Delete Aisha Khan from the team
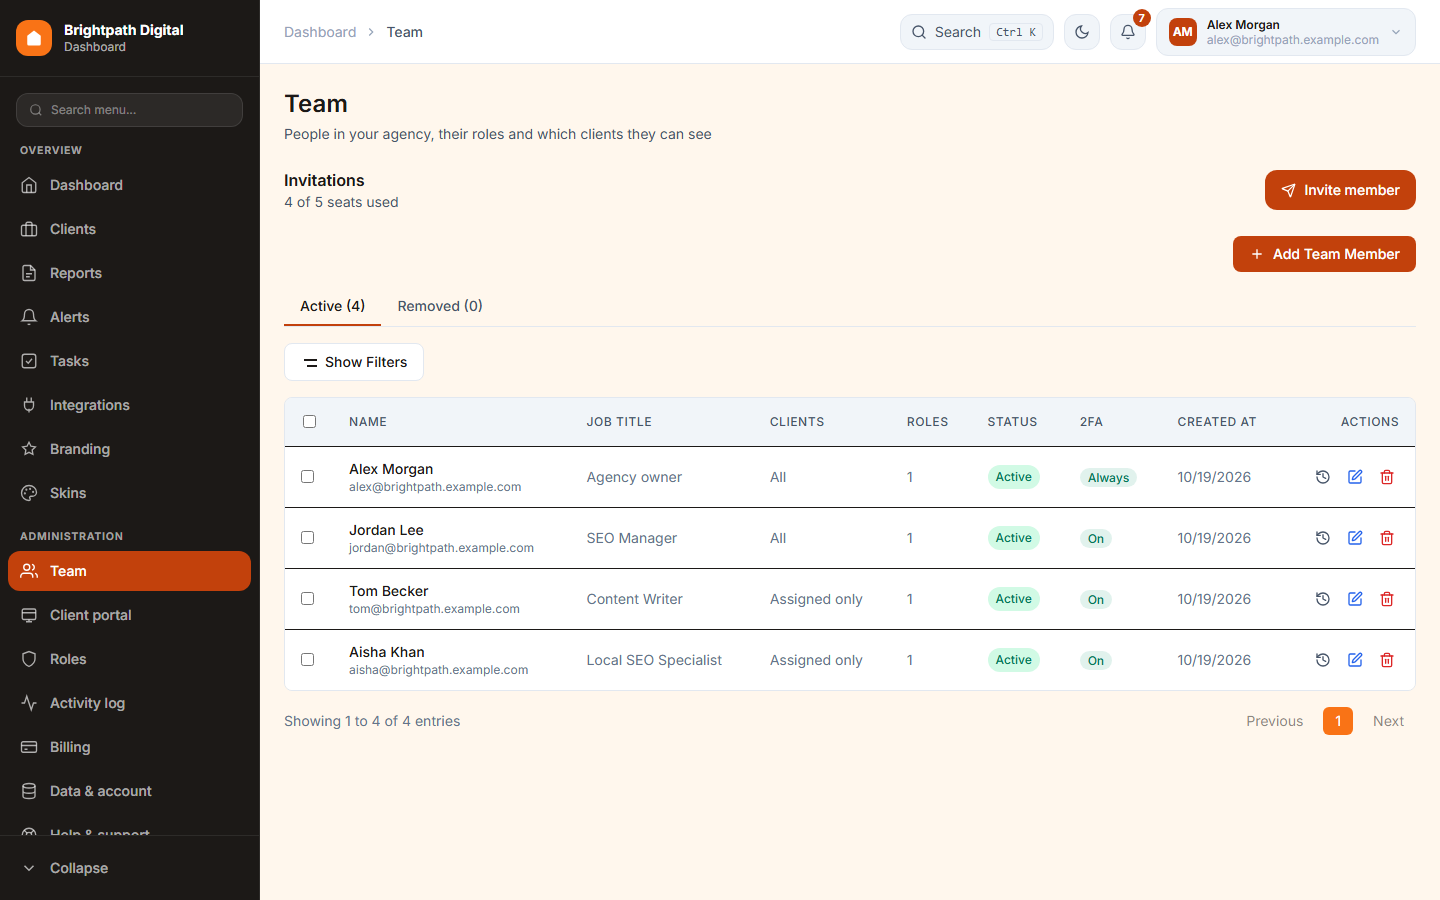This screenshot has width=1440, height=900. [1387, 660]
